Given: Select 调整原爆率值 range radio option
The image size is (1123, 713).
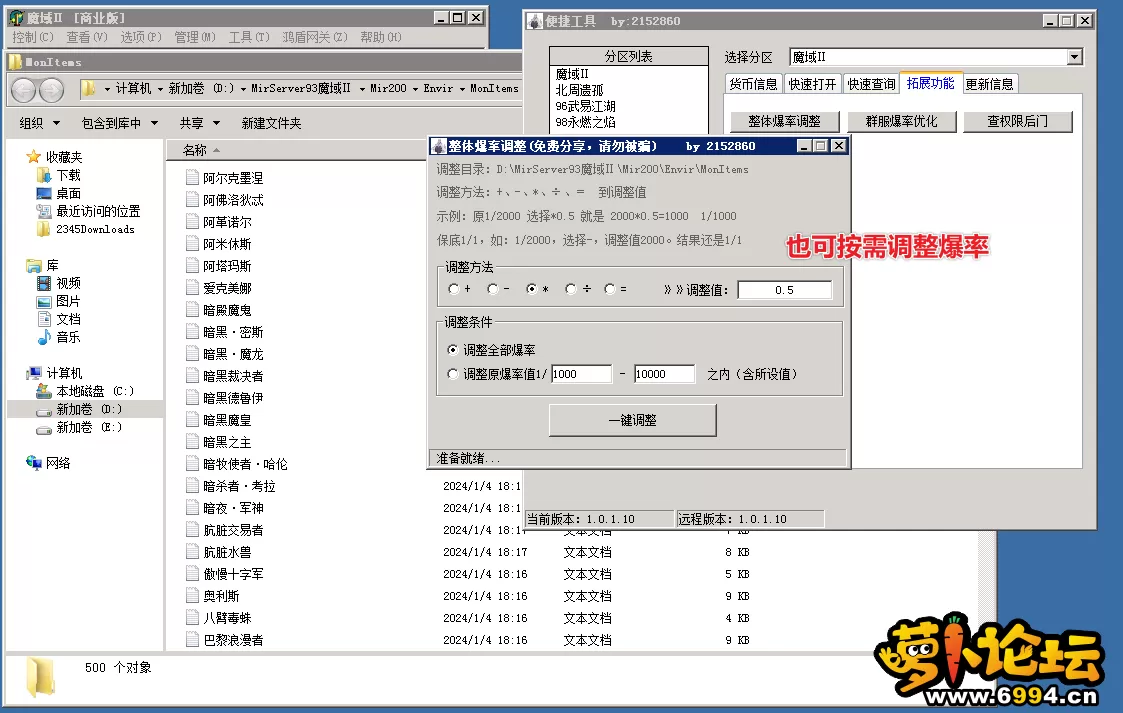Looking at the screenshot, I should (x=452, y=374).
